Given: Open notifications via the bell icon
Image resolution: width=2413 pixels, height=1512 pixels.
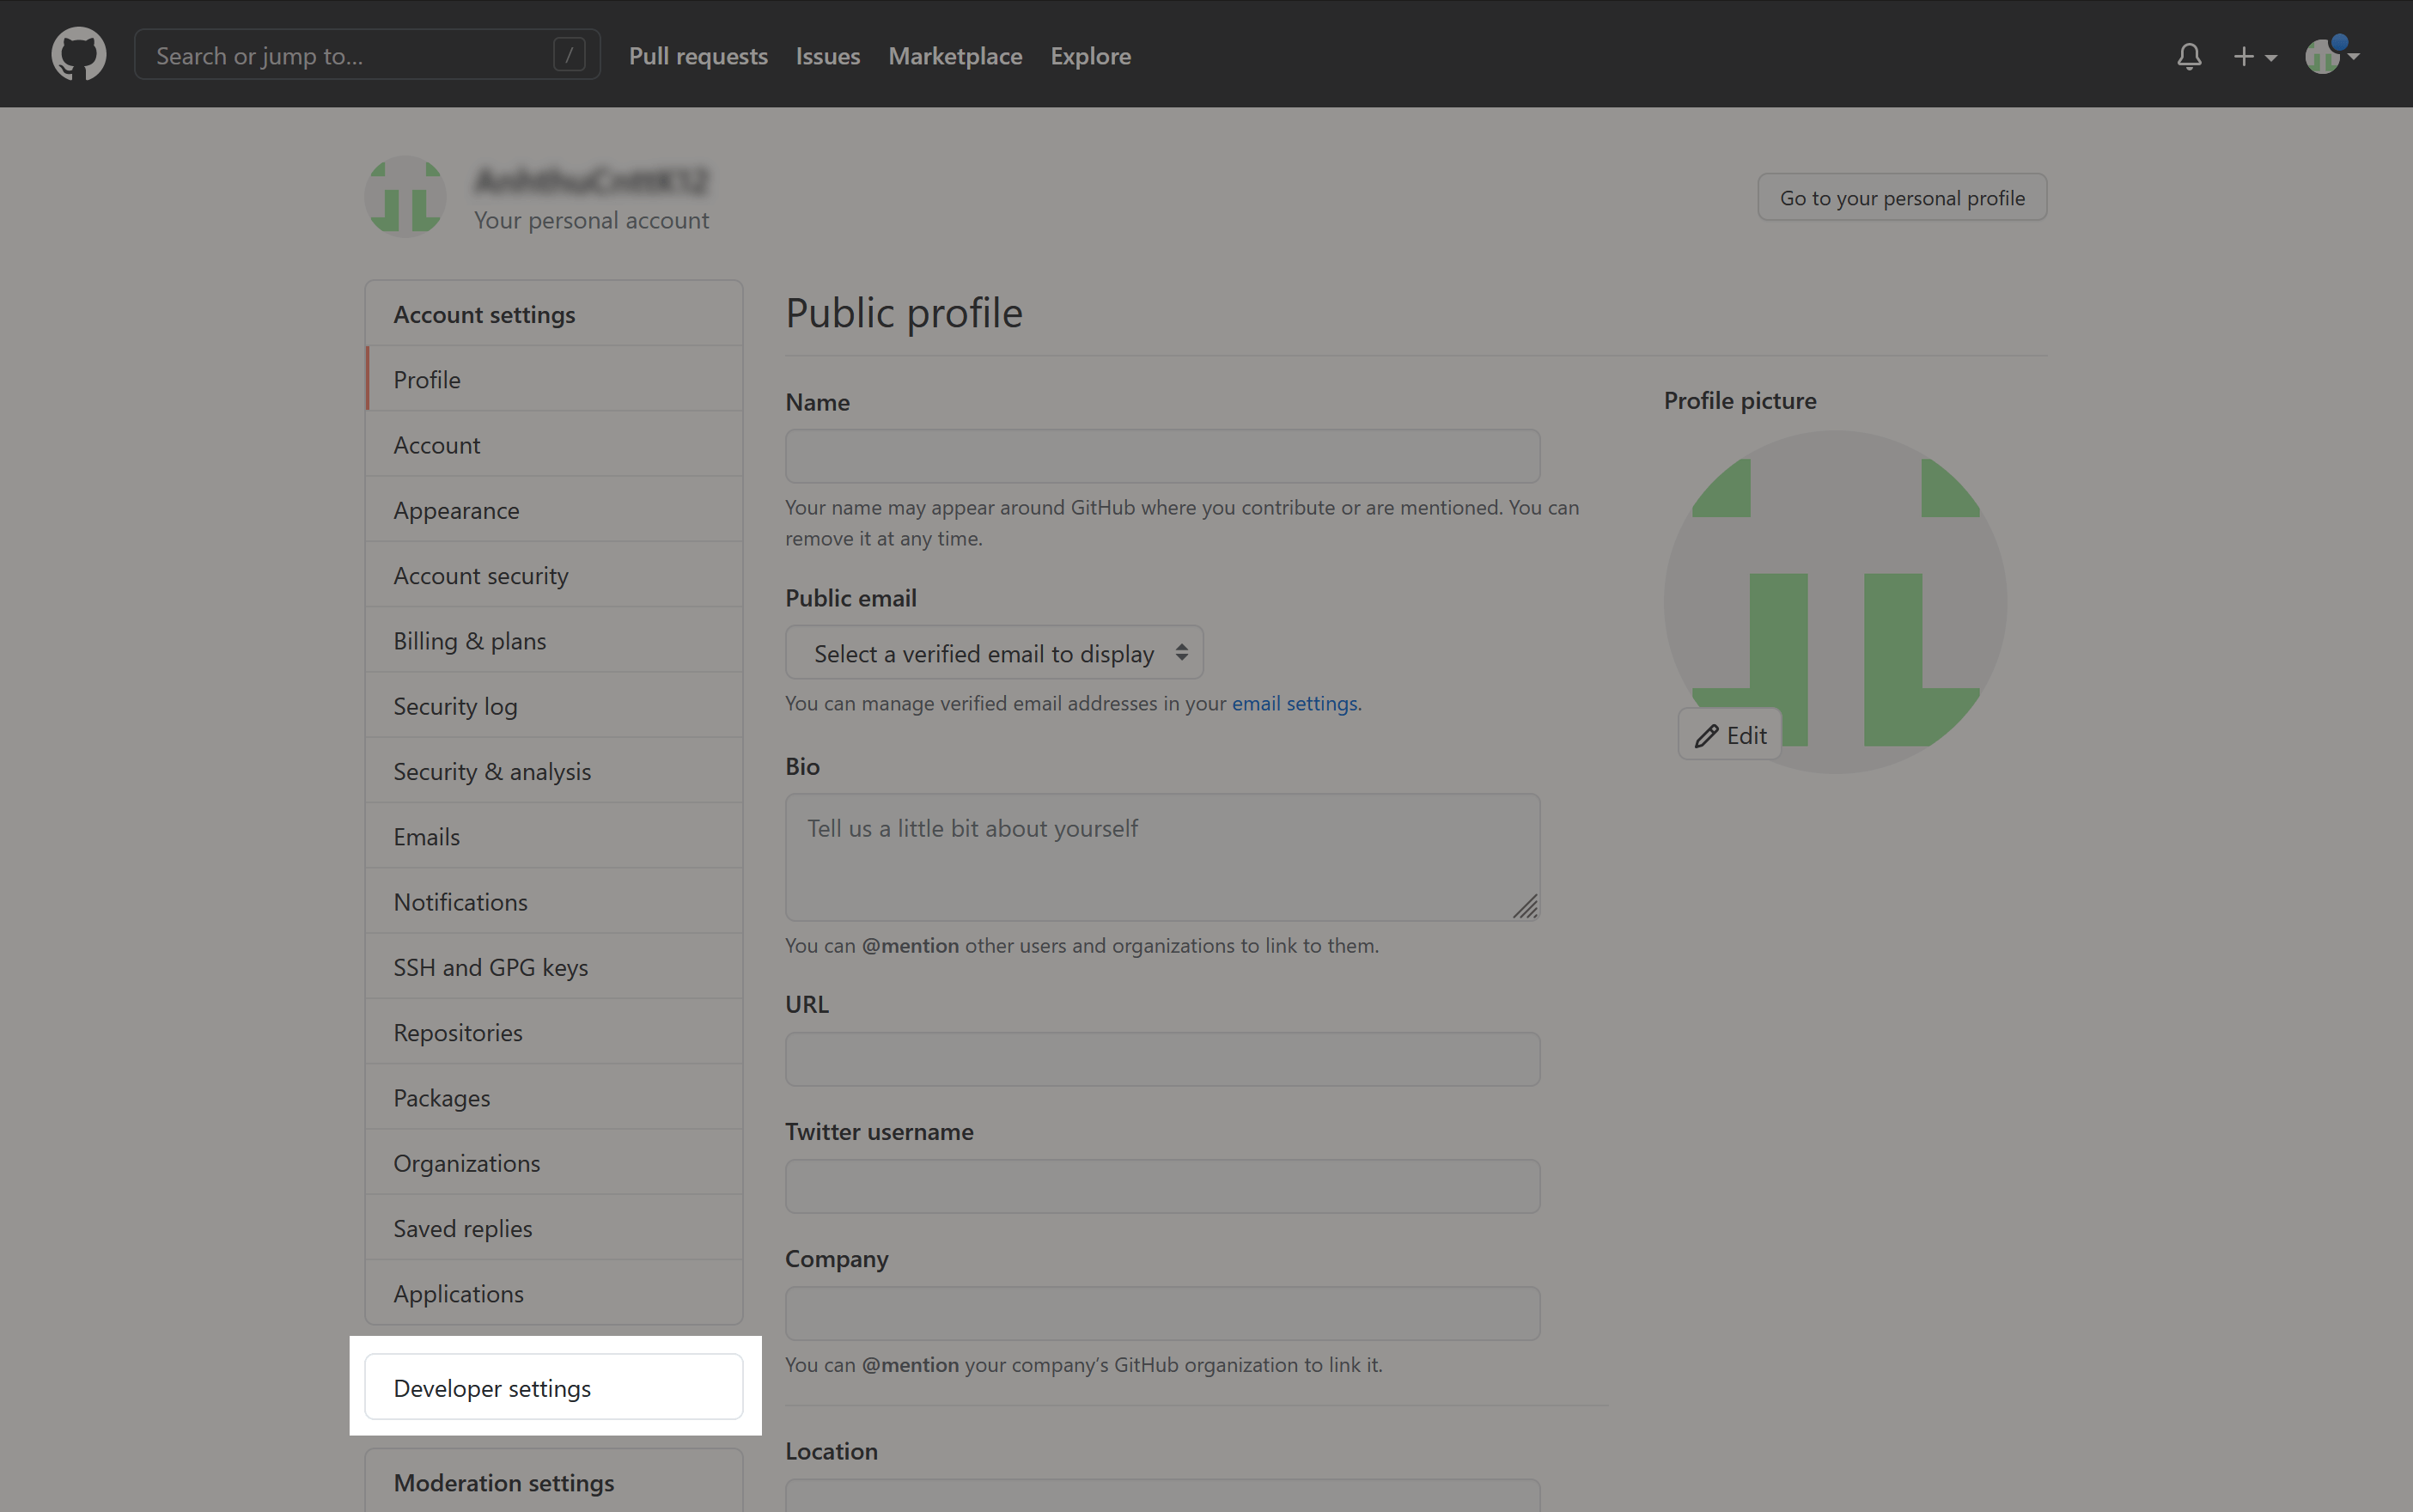Looking at the screenshot, I should tap(2190, 57).
